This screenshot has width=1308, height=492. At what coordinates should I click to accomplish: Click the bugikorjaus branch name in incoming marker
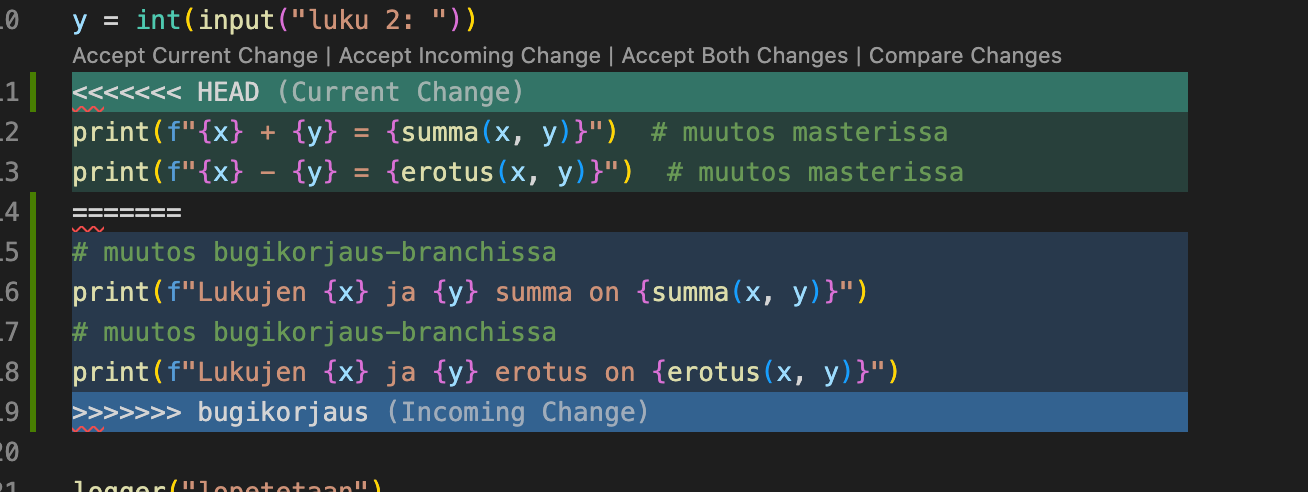(283, 412)
